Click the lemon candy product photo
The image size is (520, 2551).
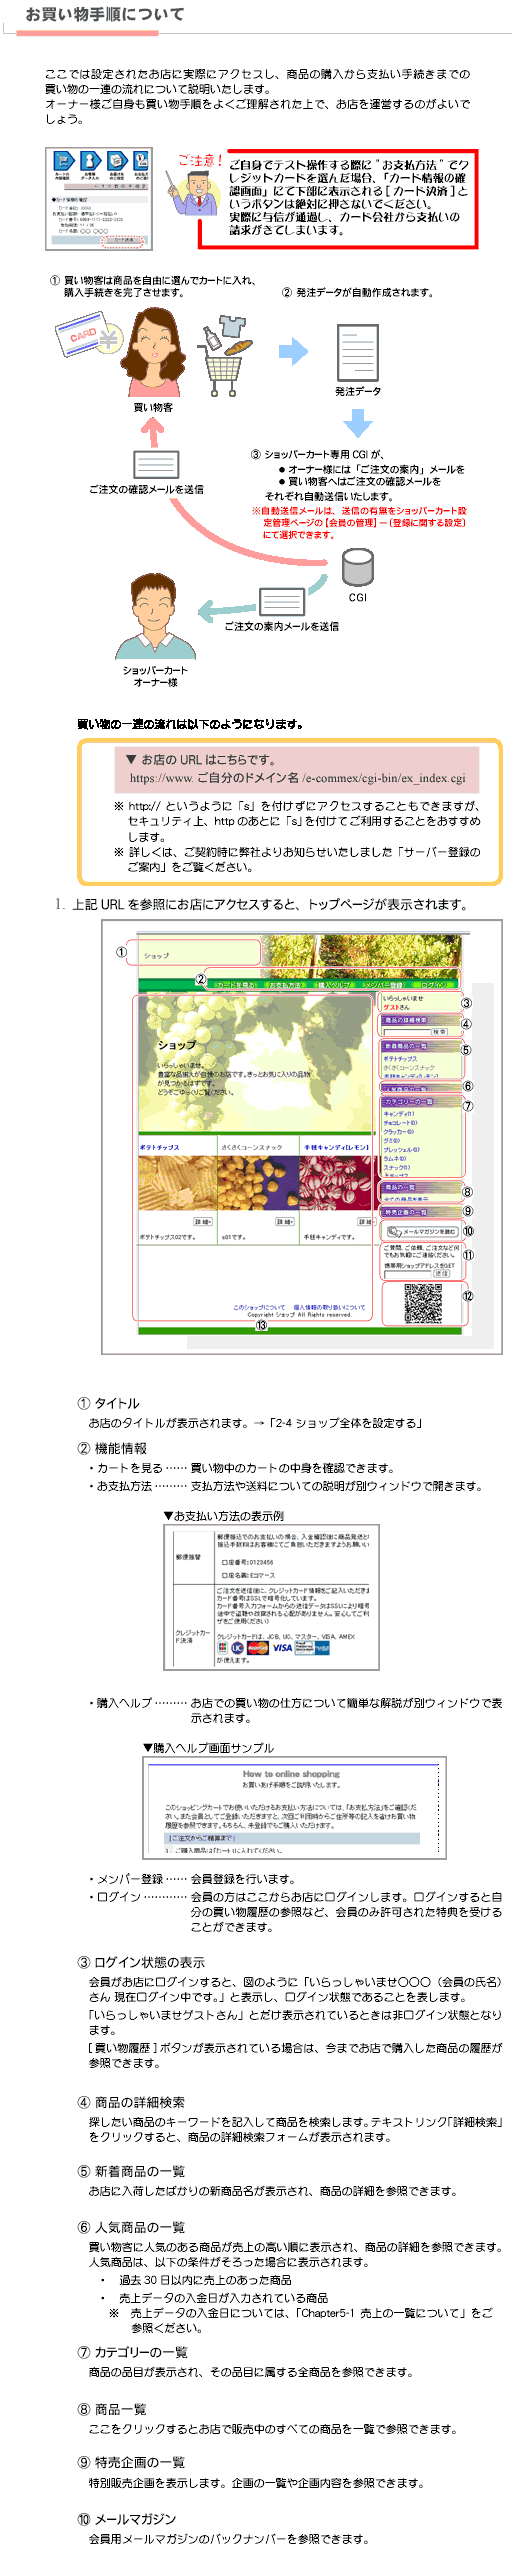click(x=336, y=1182)
